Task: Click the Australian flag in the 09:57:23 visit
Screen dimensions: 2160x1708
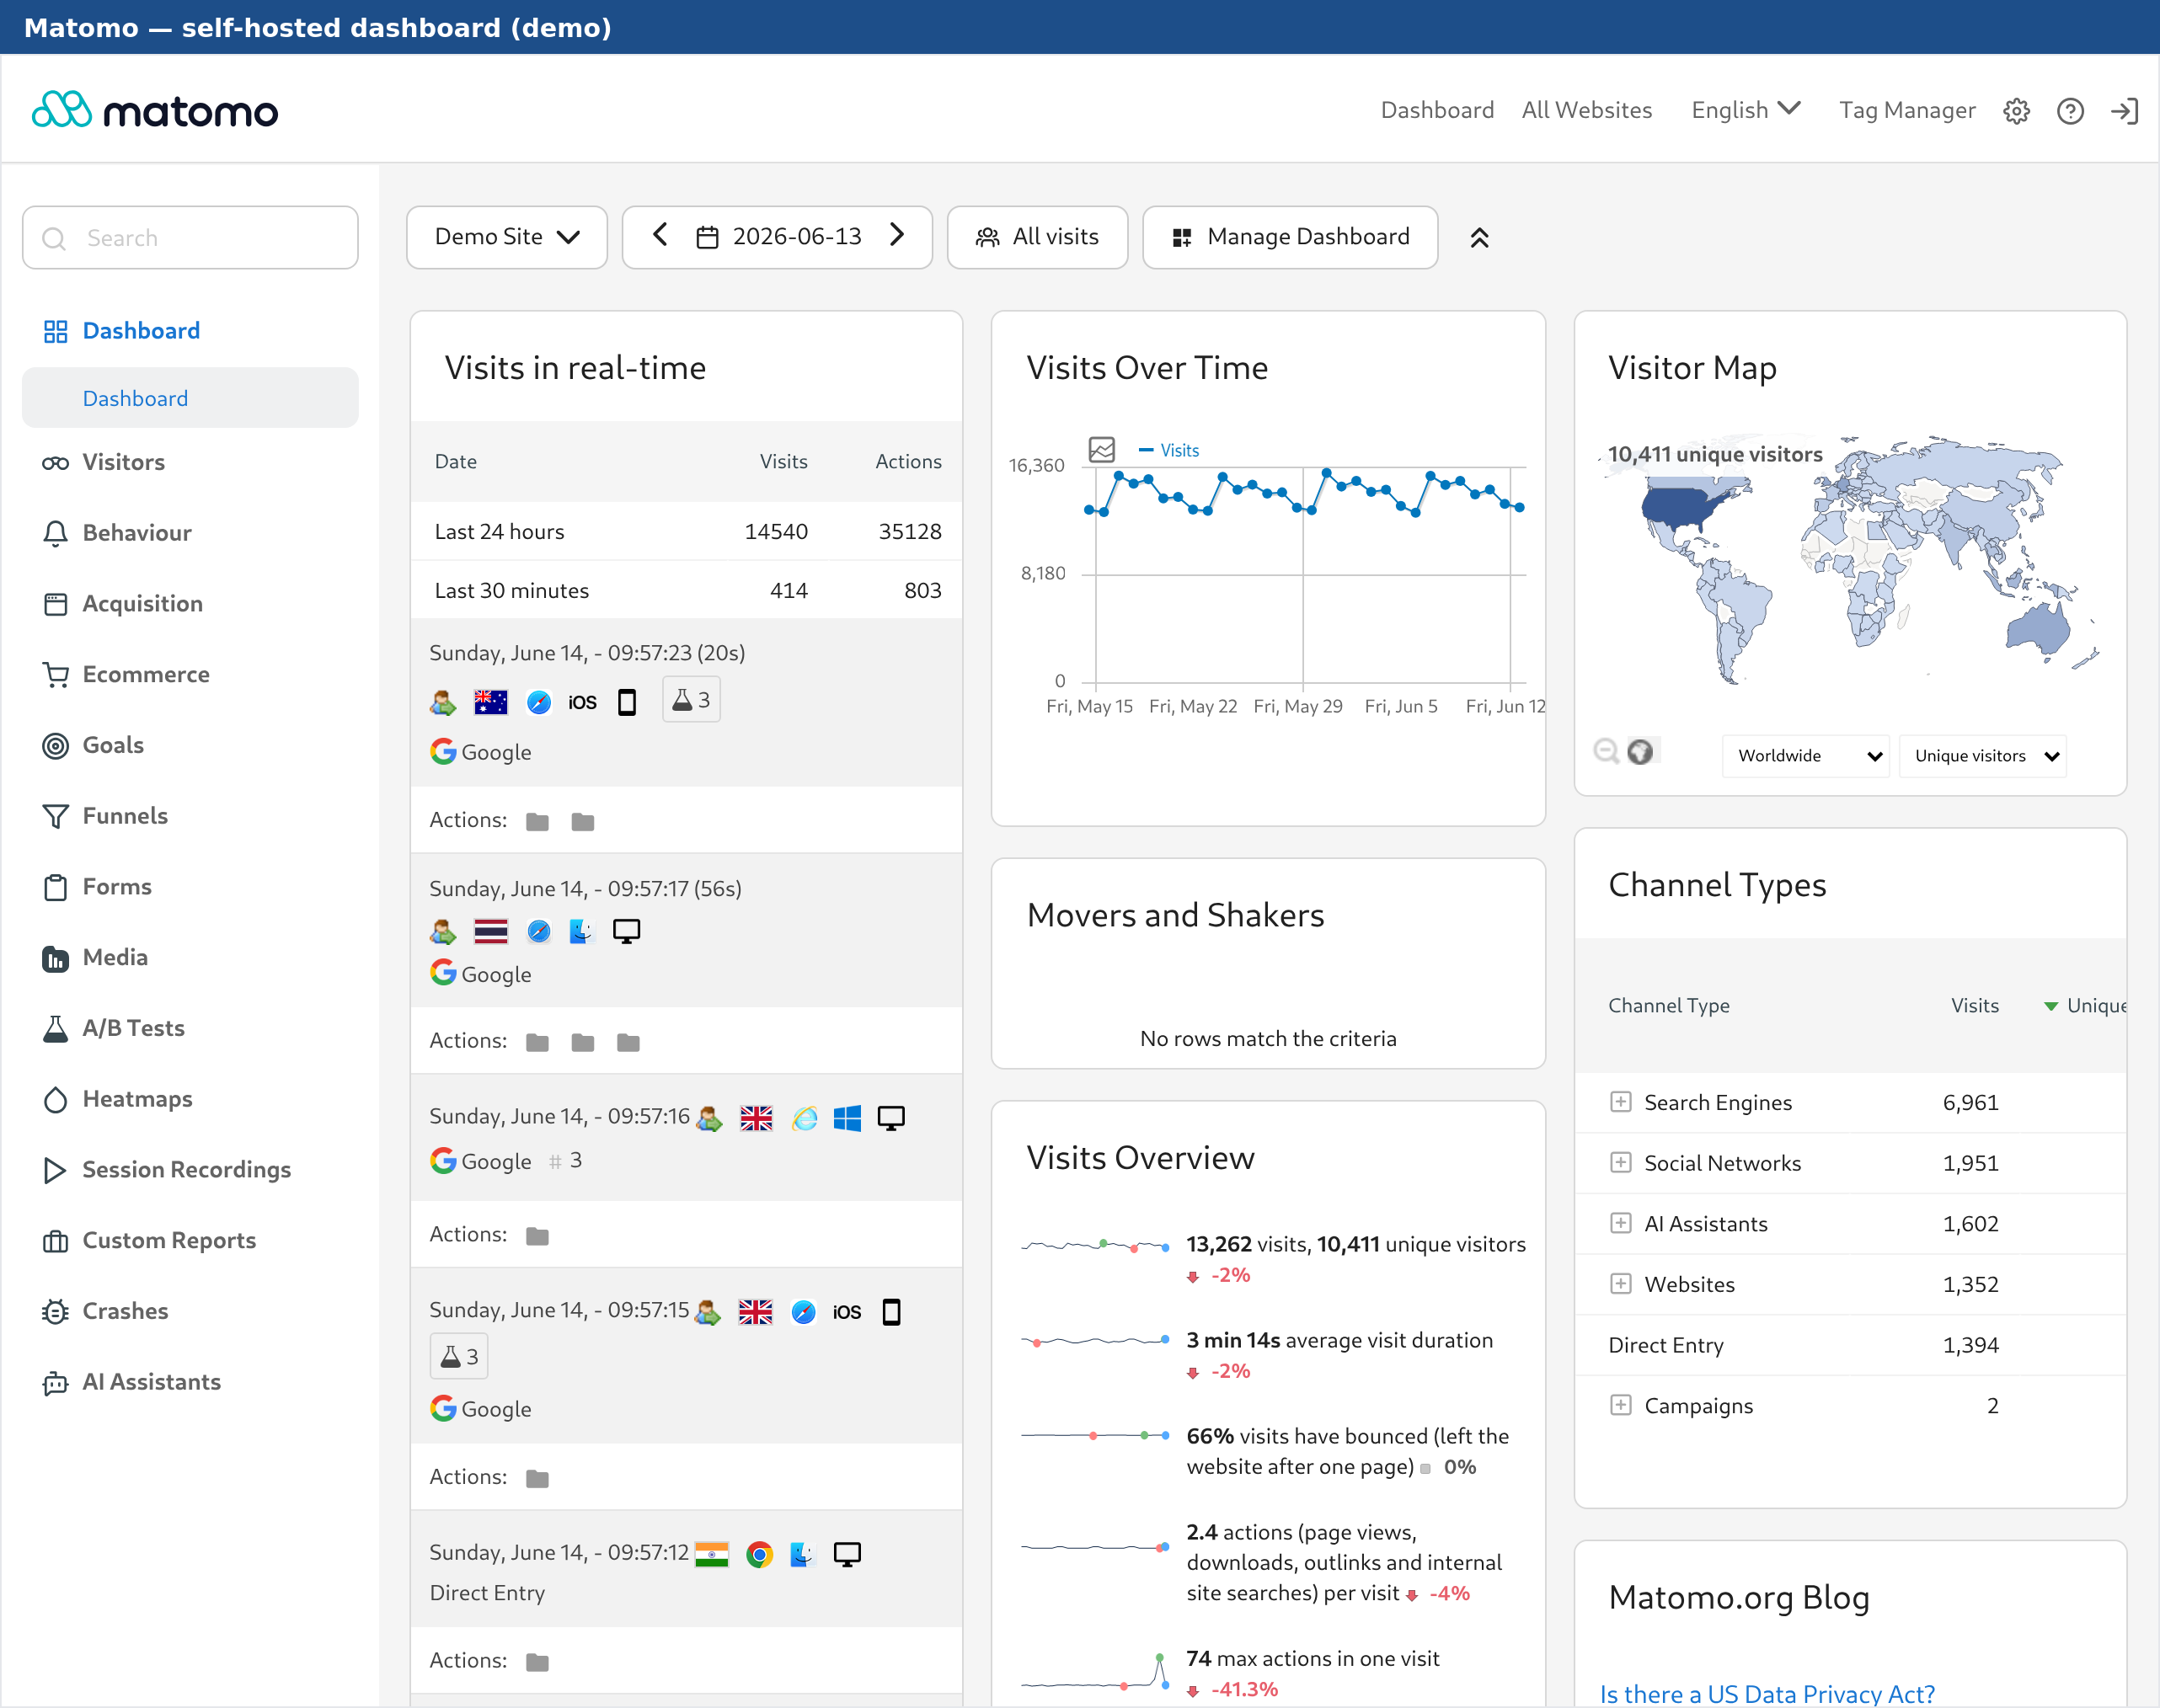Action: pyautogui.click(x=491, y=702)
